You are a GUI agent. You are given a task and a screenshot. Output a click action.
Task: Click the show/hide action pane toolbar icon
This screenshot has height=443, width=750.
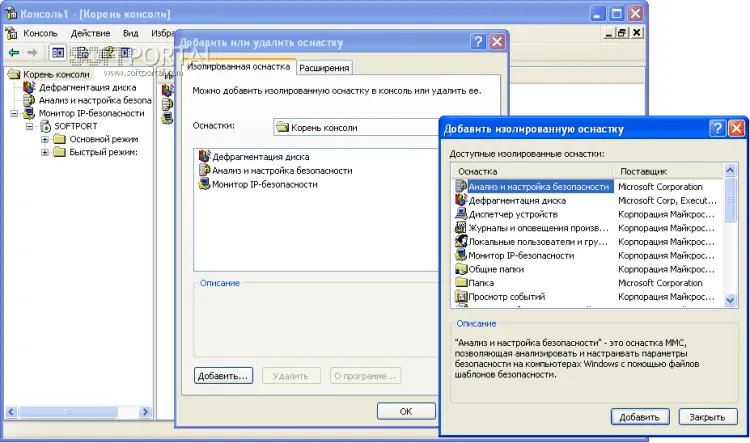coord(125,53)
